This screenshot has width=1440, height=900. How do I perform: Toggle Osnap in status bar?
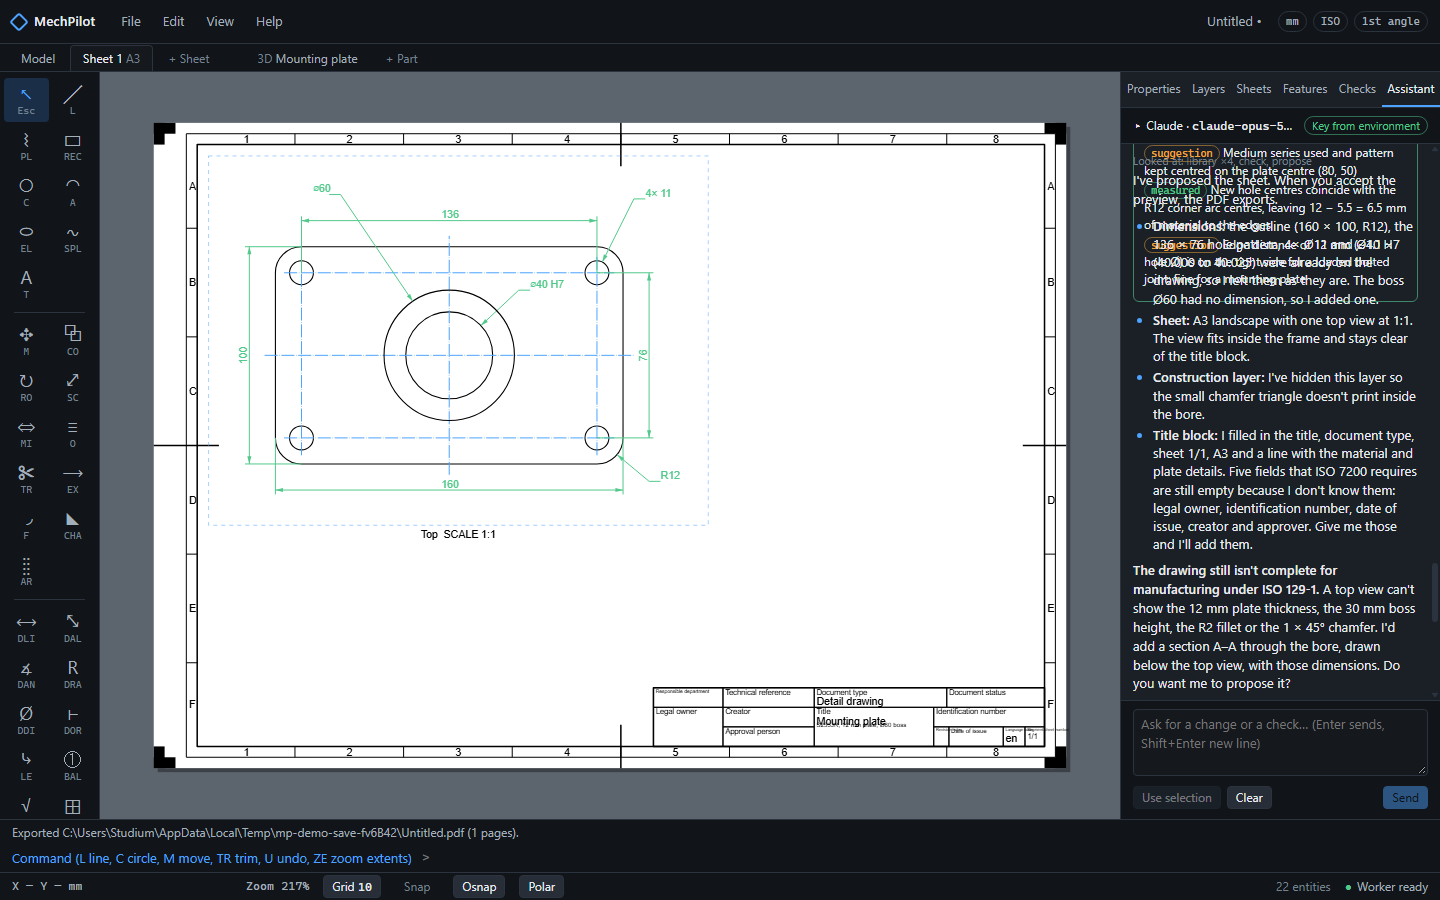coord(479,887)
